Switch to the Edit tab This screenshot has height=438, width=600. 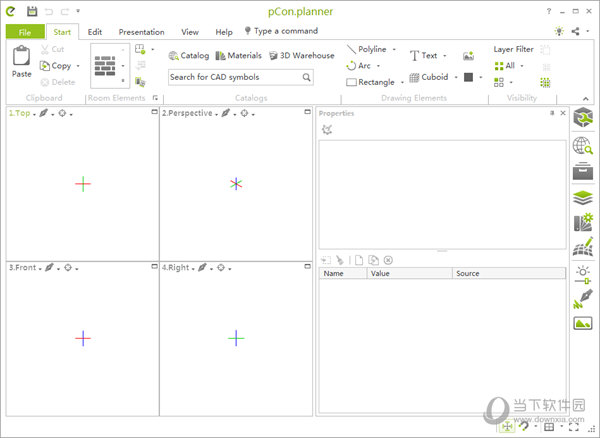[x=95, y=32]
